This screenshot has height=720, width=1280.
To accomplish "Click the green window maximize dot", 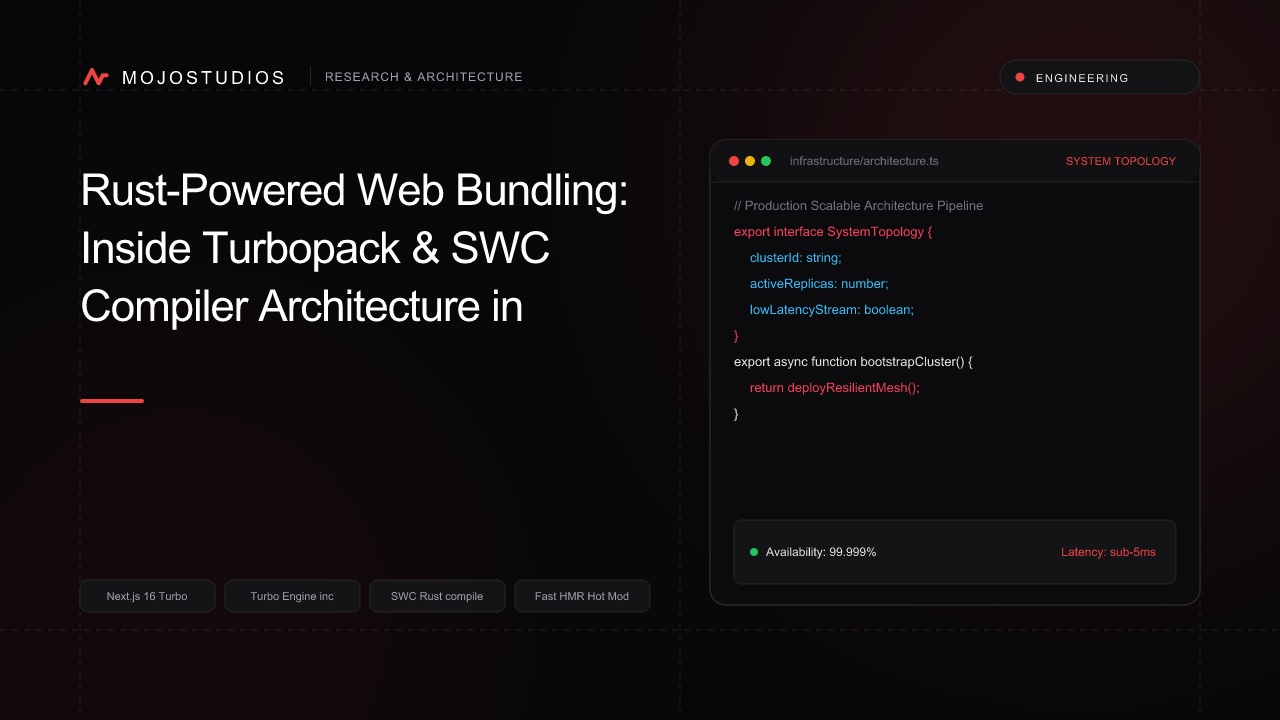I will [x=766, y=161].
